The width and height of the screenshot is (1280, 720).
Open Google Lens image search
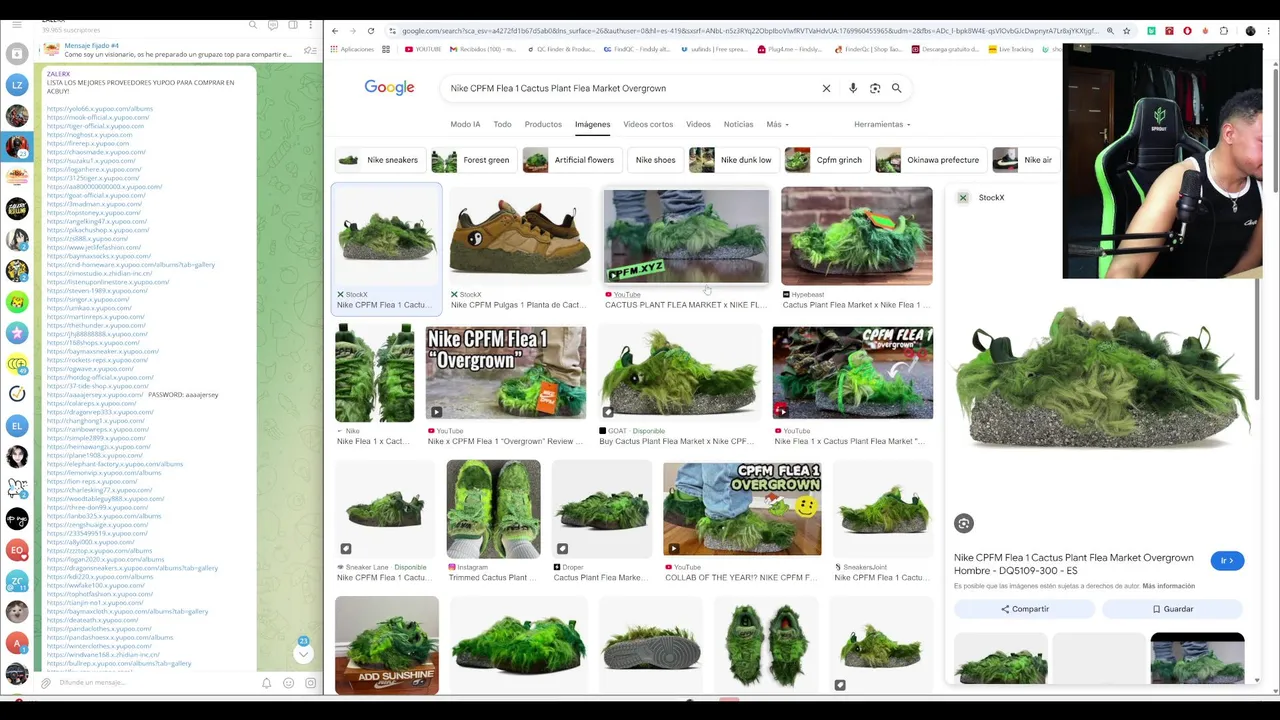click(875, 88)
